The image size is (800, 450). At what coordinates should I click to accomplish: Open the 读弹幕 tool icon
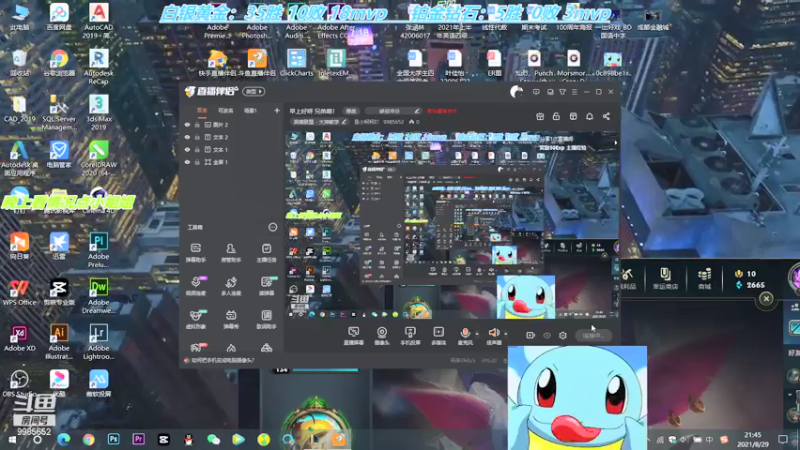266,285
